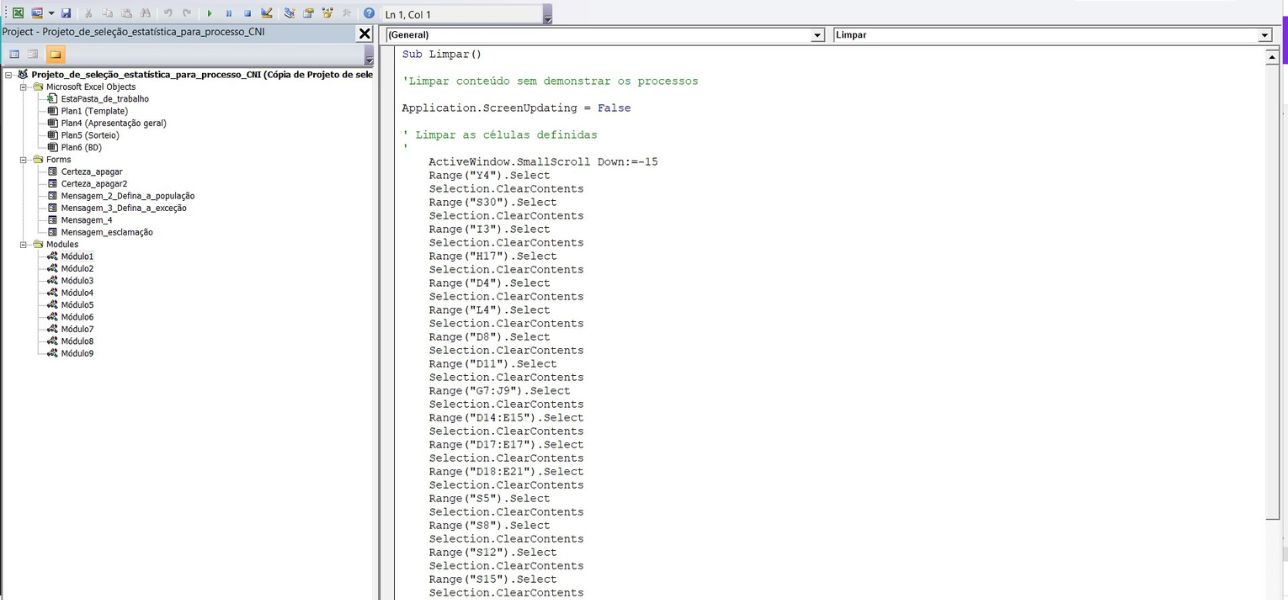The width and height of the screenshot is (1288, 600).
Task: Click the 'Sub Limpar()' code line
Action: 442,54
